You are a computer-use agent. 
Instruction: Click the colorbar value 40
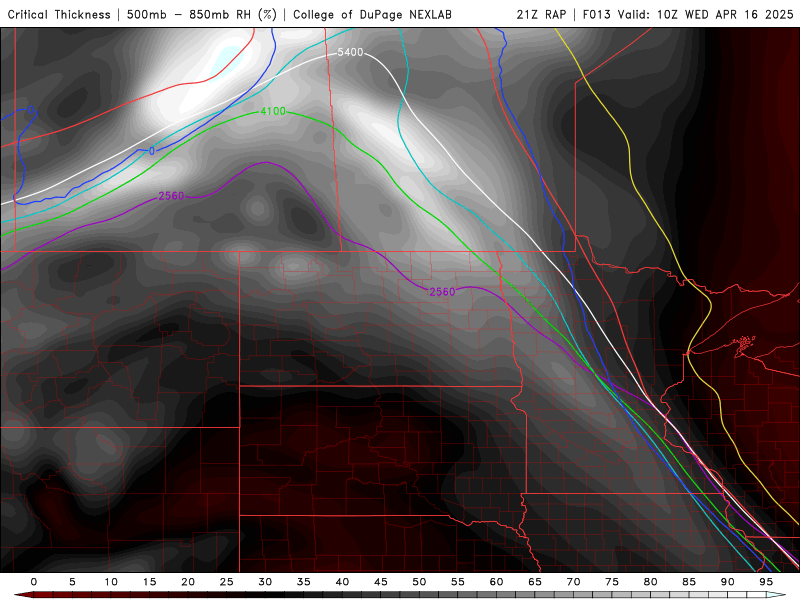(x=342, y=582)
